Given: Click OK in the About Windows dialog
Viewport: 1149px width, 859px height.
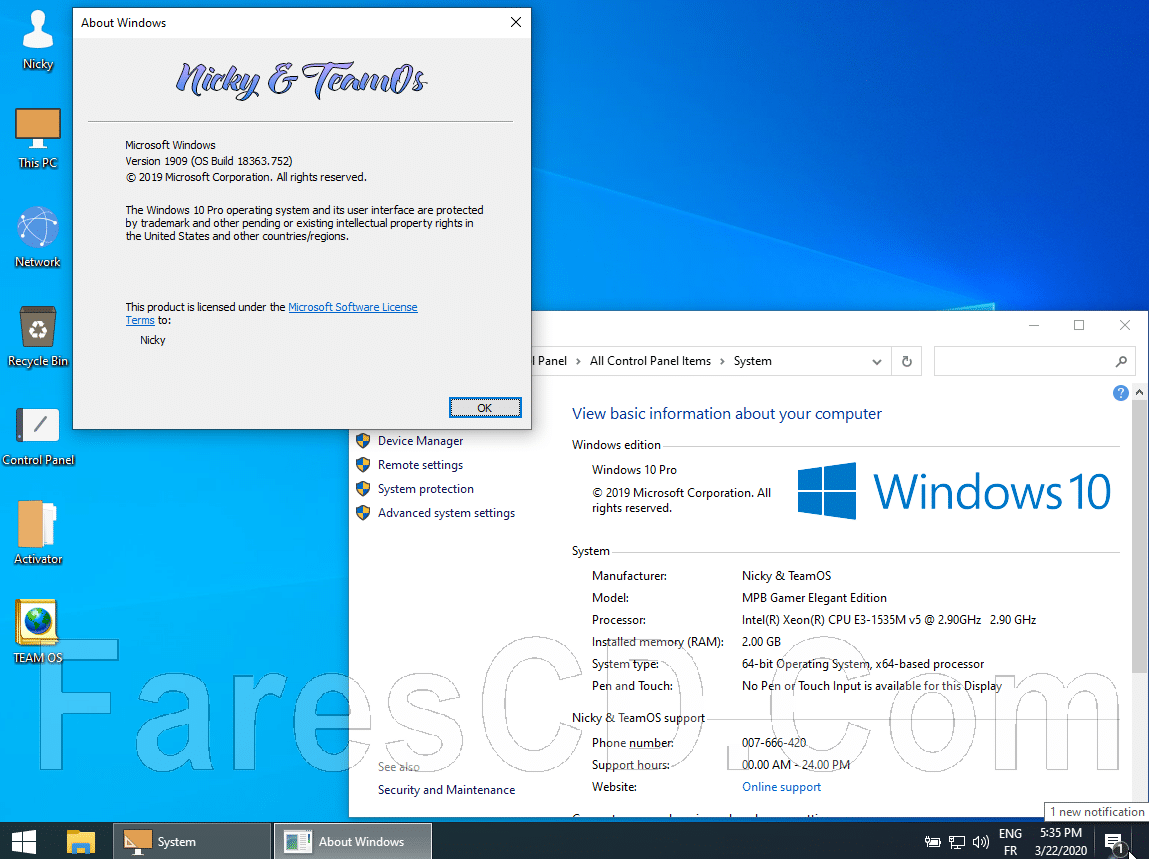Looking at the screenshot, I should click(x=484, y=408).
